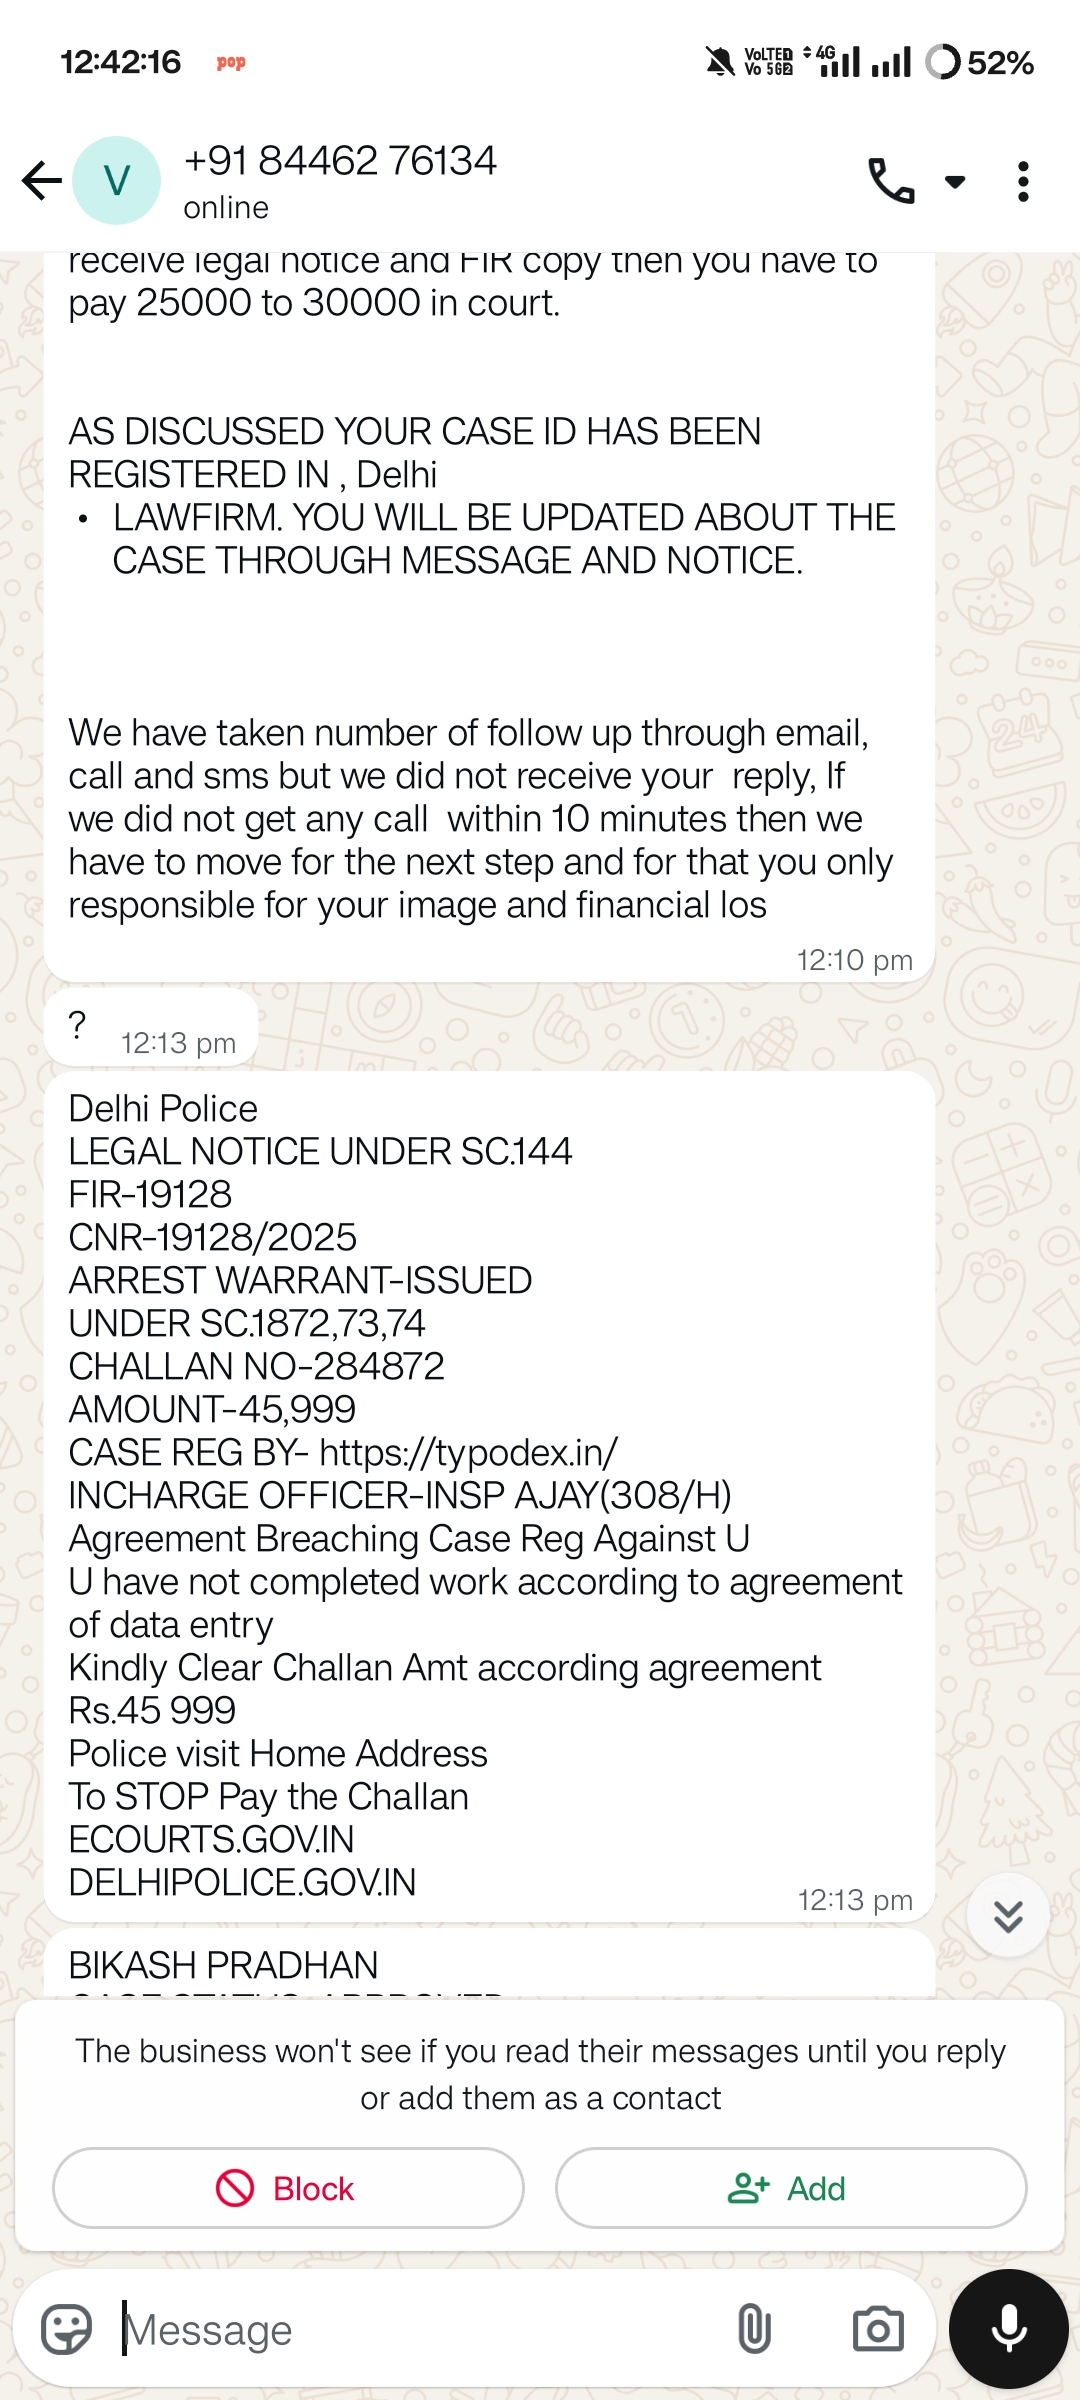Image resolution: width=1080 pixels, height=2400 pixels.
Task: Tap the pop notification icon in status bar
Action: (231, 62)
